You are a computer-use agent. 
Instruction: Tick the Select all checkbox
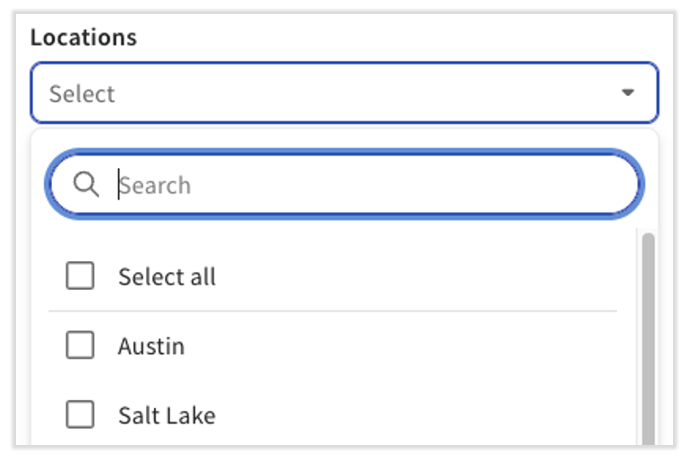[80, 276]
